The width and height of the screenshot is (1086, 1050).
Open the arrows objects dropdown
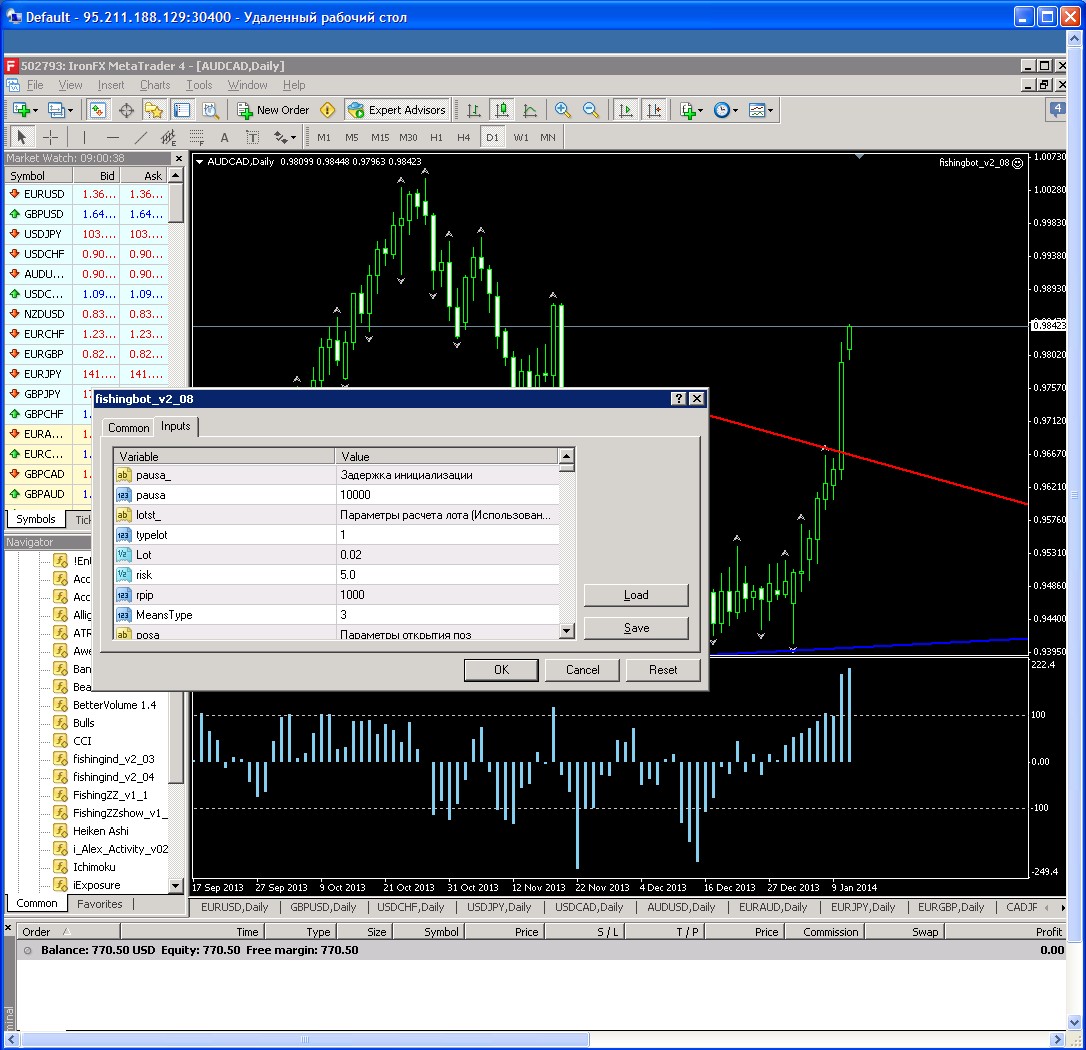pos(284,137)
